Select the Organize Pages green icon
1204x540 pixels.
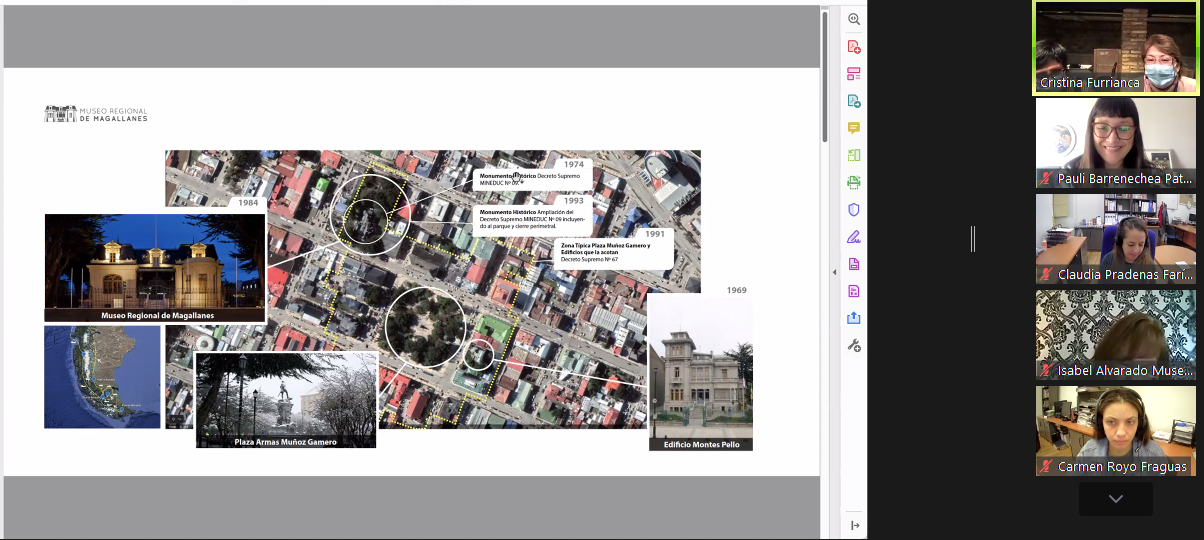click(x=854, y=155)
